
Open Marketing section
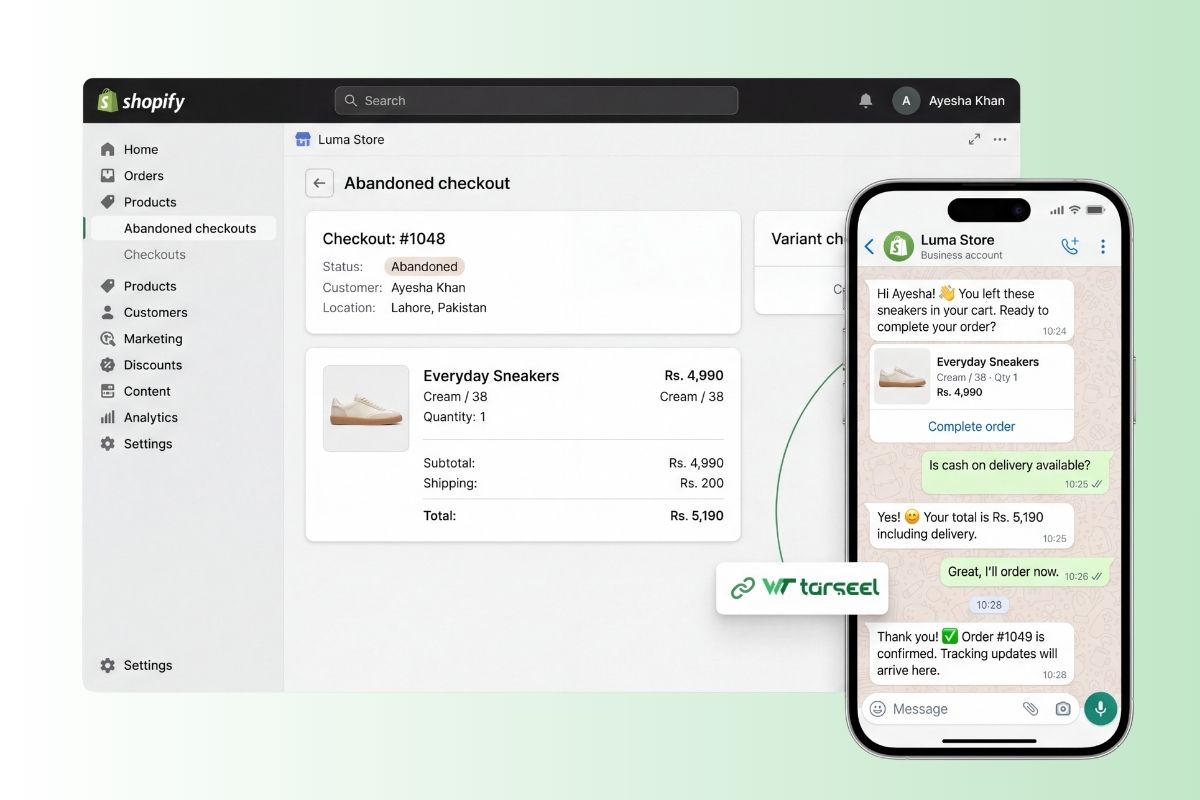[153, 338]
